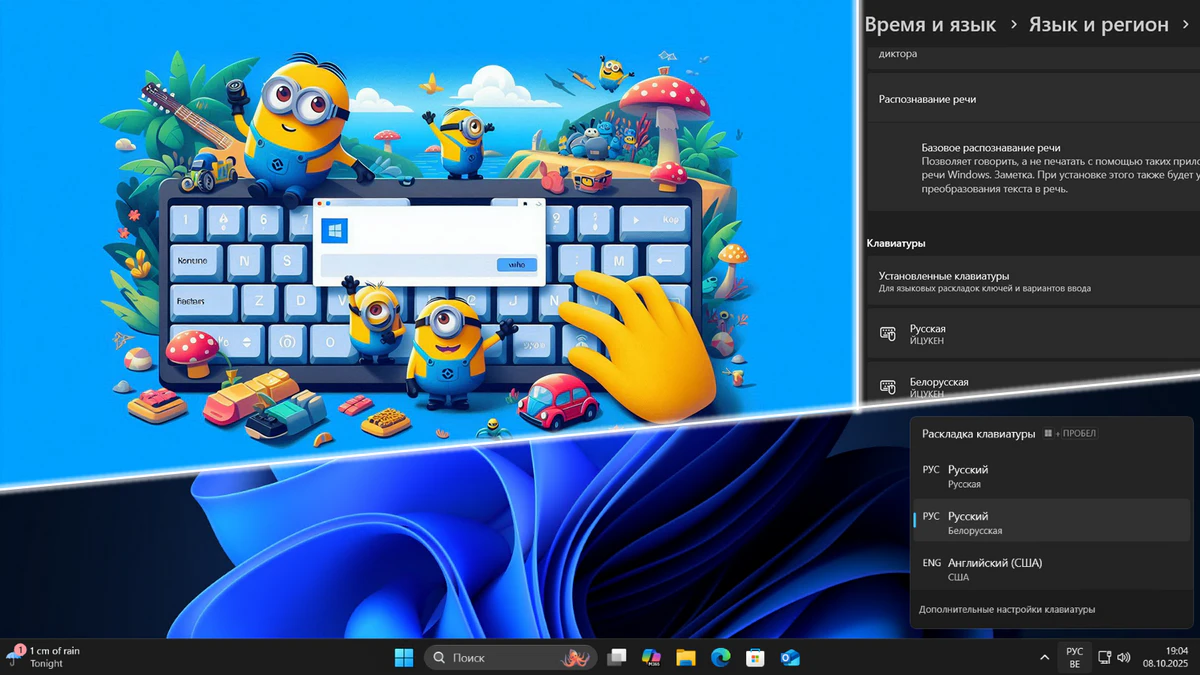Open Дополнительные настройки клавиатуры link
1200x675 pixels.
pyautogui.click(x=1005, y=608)
